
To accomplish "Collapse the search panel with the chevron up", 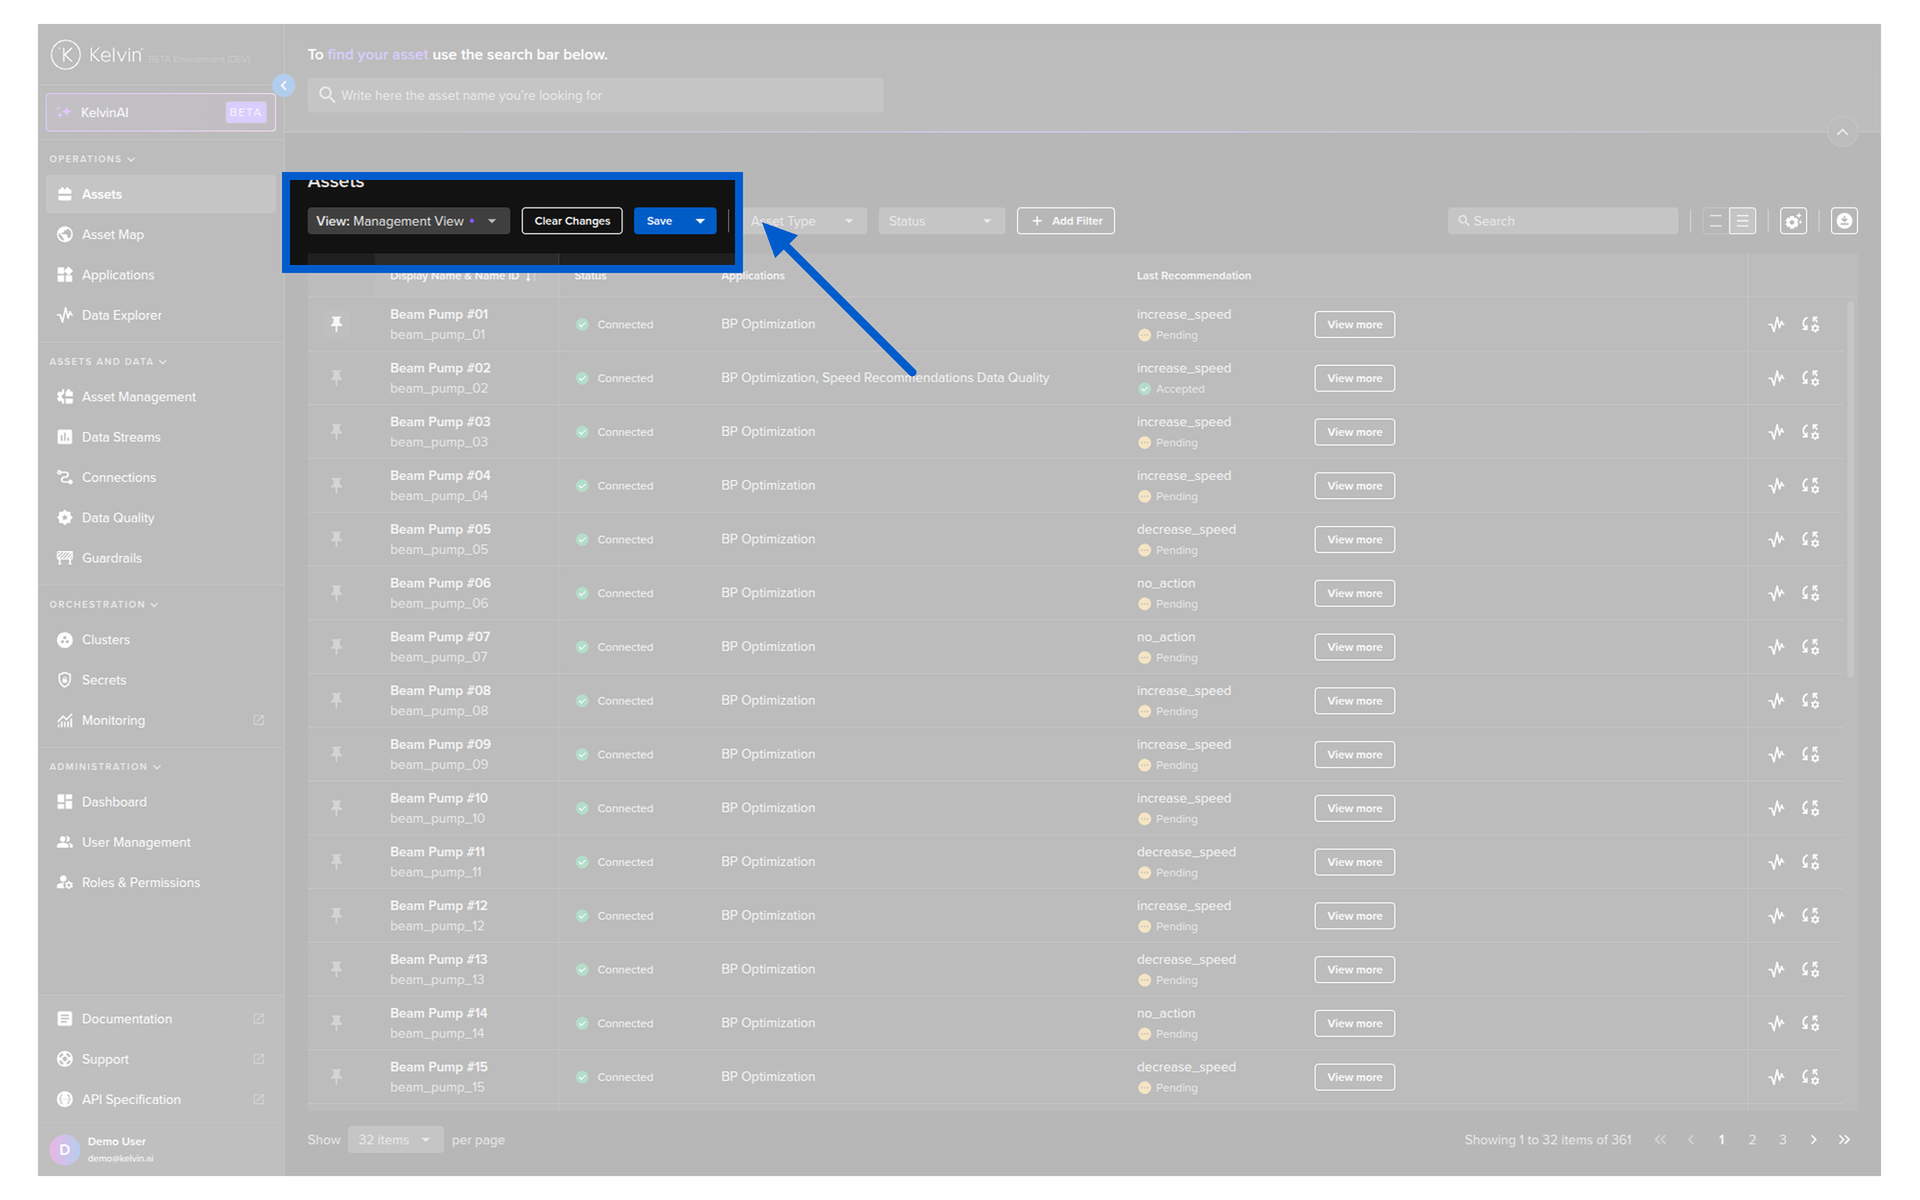I will pyautogui.click(x=1842, y=132).
